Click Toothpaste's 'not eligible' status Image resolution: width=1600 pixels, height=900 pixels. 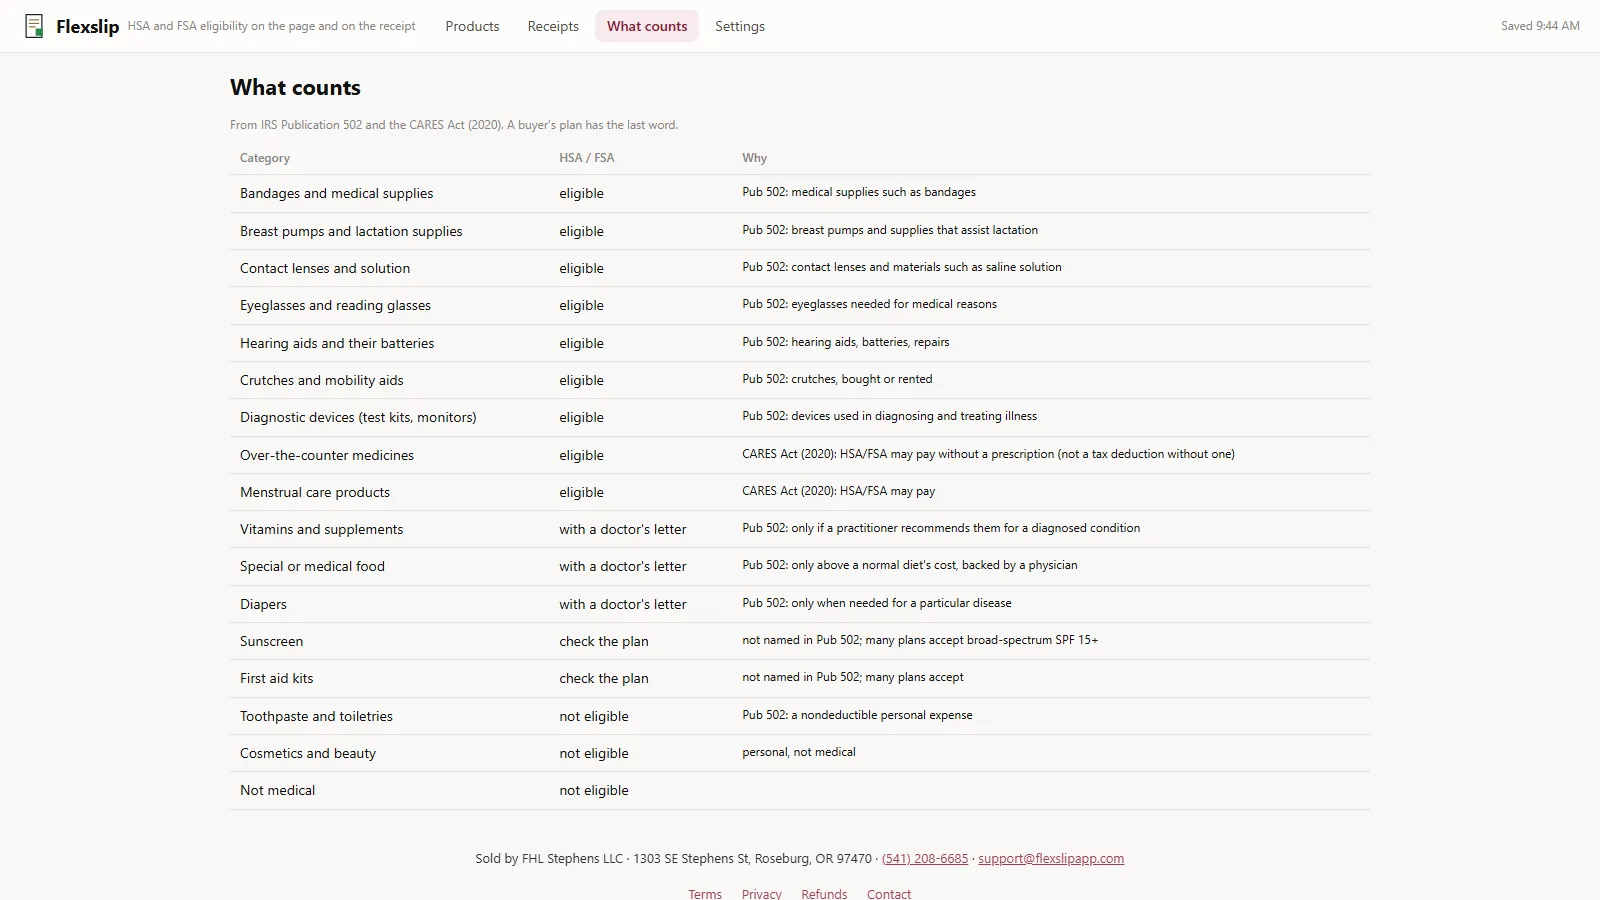[x=594, y=716]
